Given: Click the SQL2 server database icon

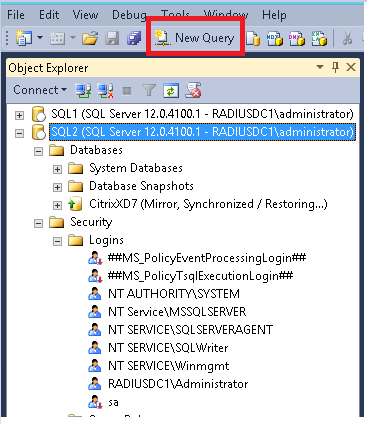Looking at the screenshot, I should 38,132.
